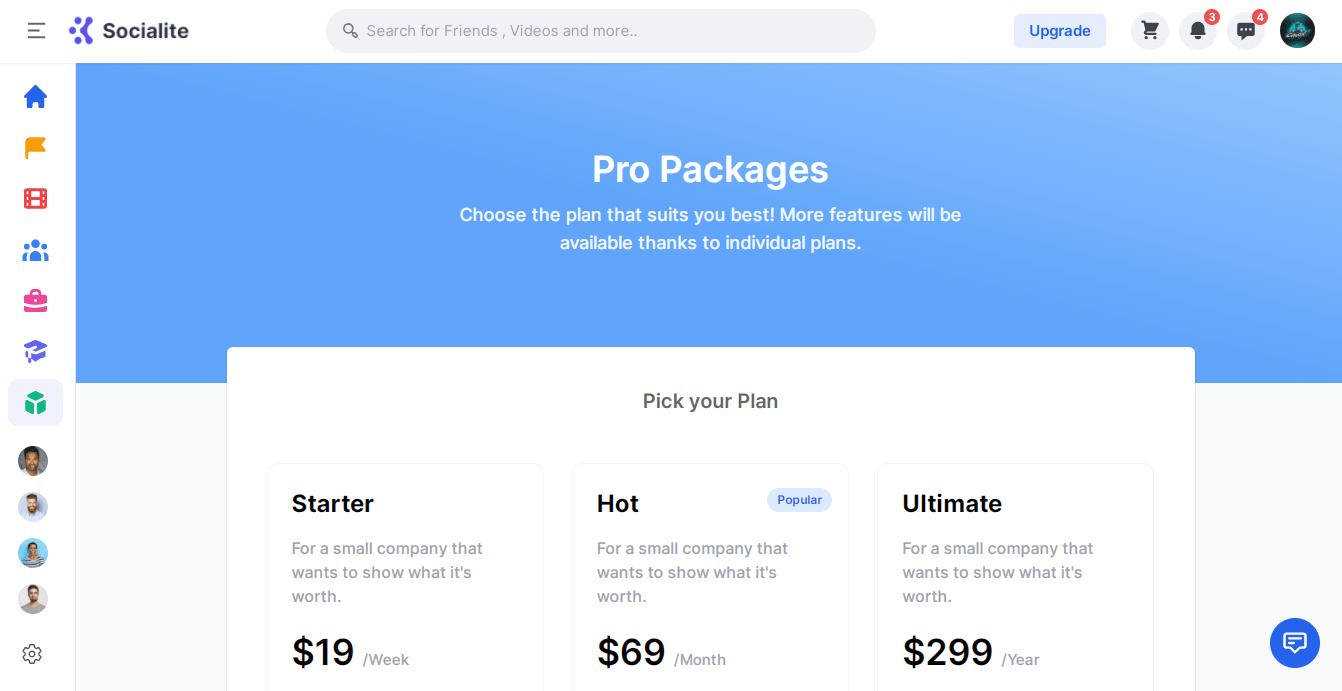
Task: Open the Pages flag icon
Action: [x=35, y=148]
